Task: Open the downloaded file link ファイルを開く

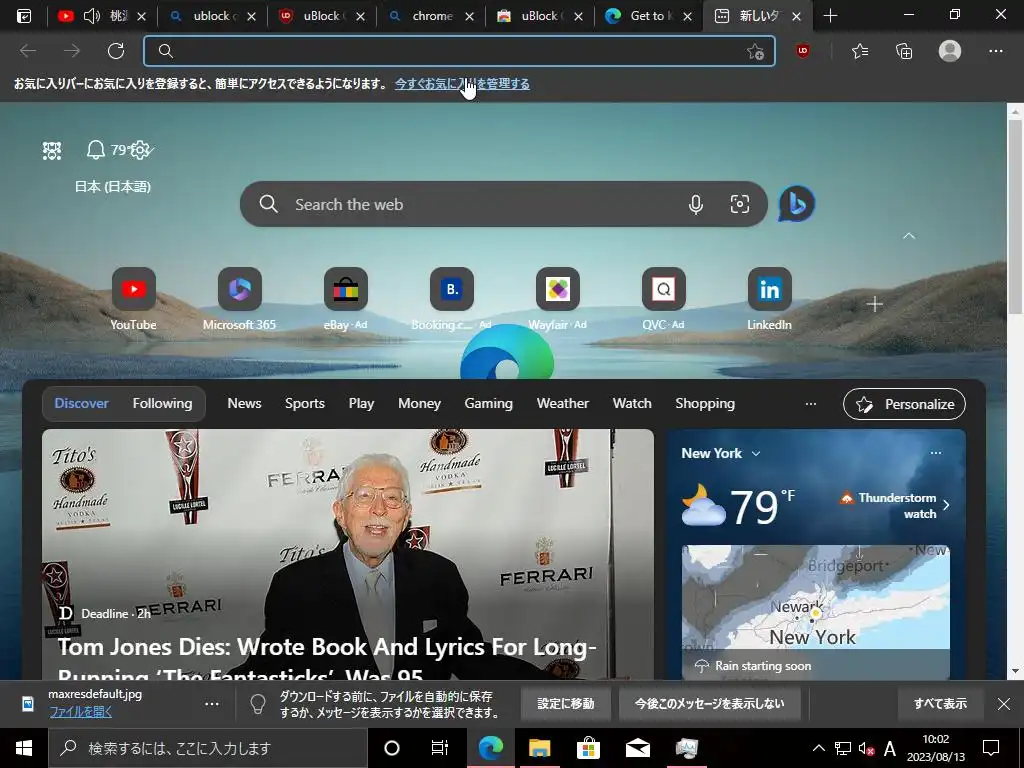Action: (80, 712)
